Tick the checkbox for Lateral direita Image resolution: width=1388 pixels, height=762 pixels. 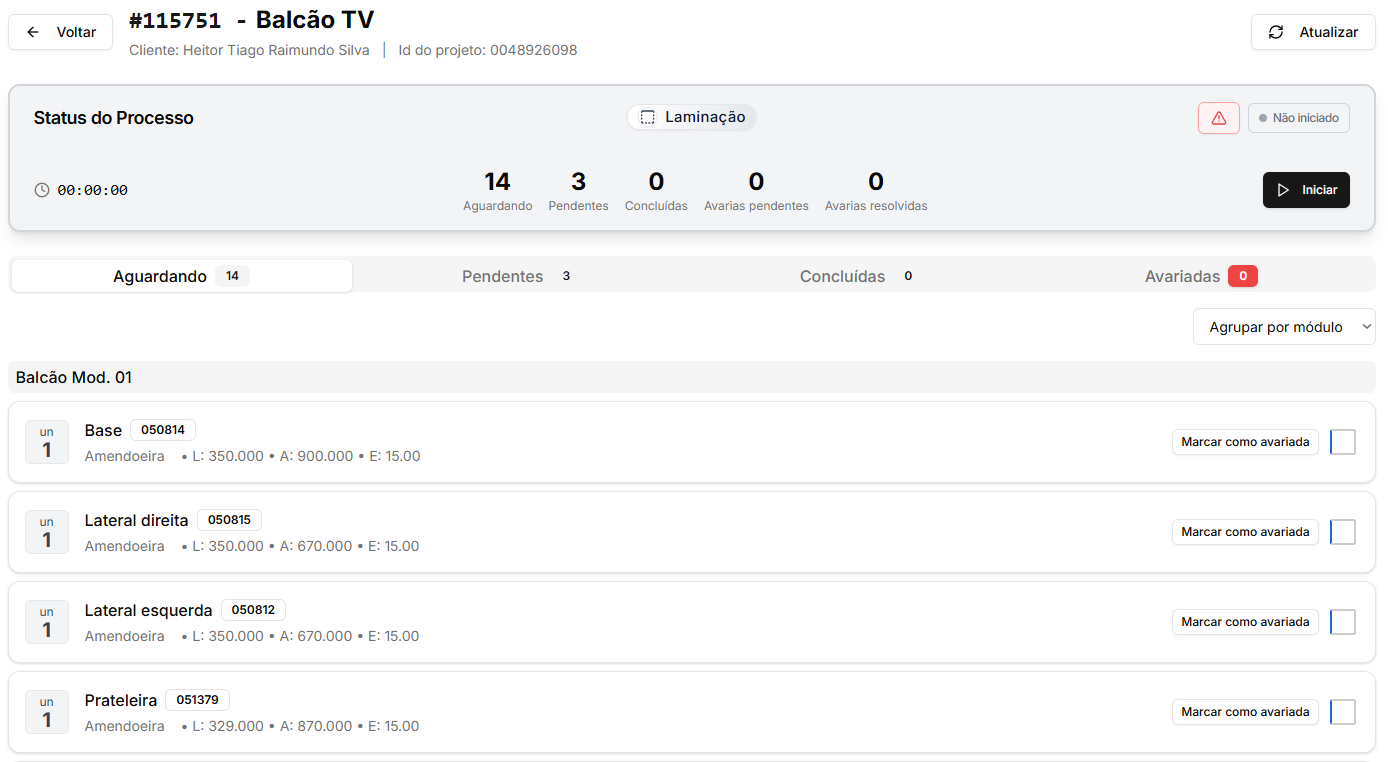tap(1343, 532)
